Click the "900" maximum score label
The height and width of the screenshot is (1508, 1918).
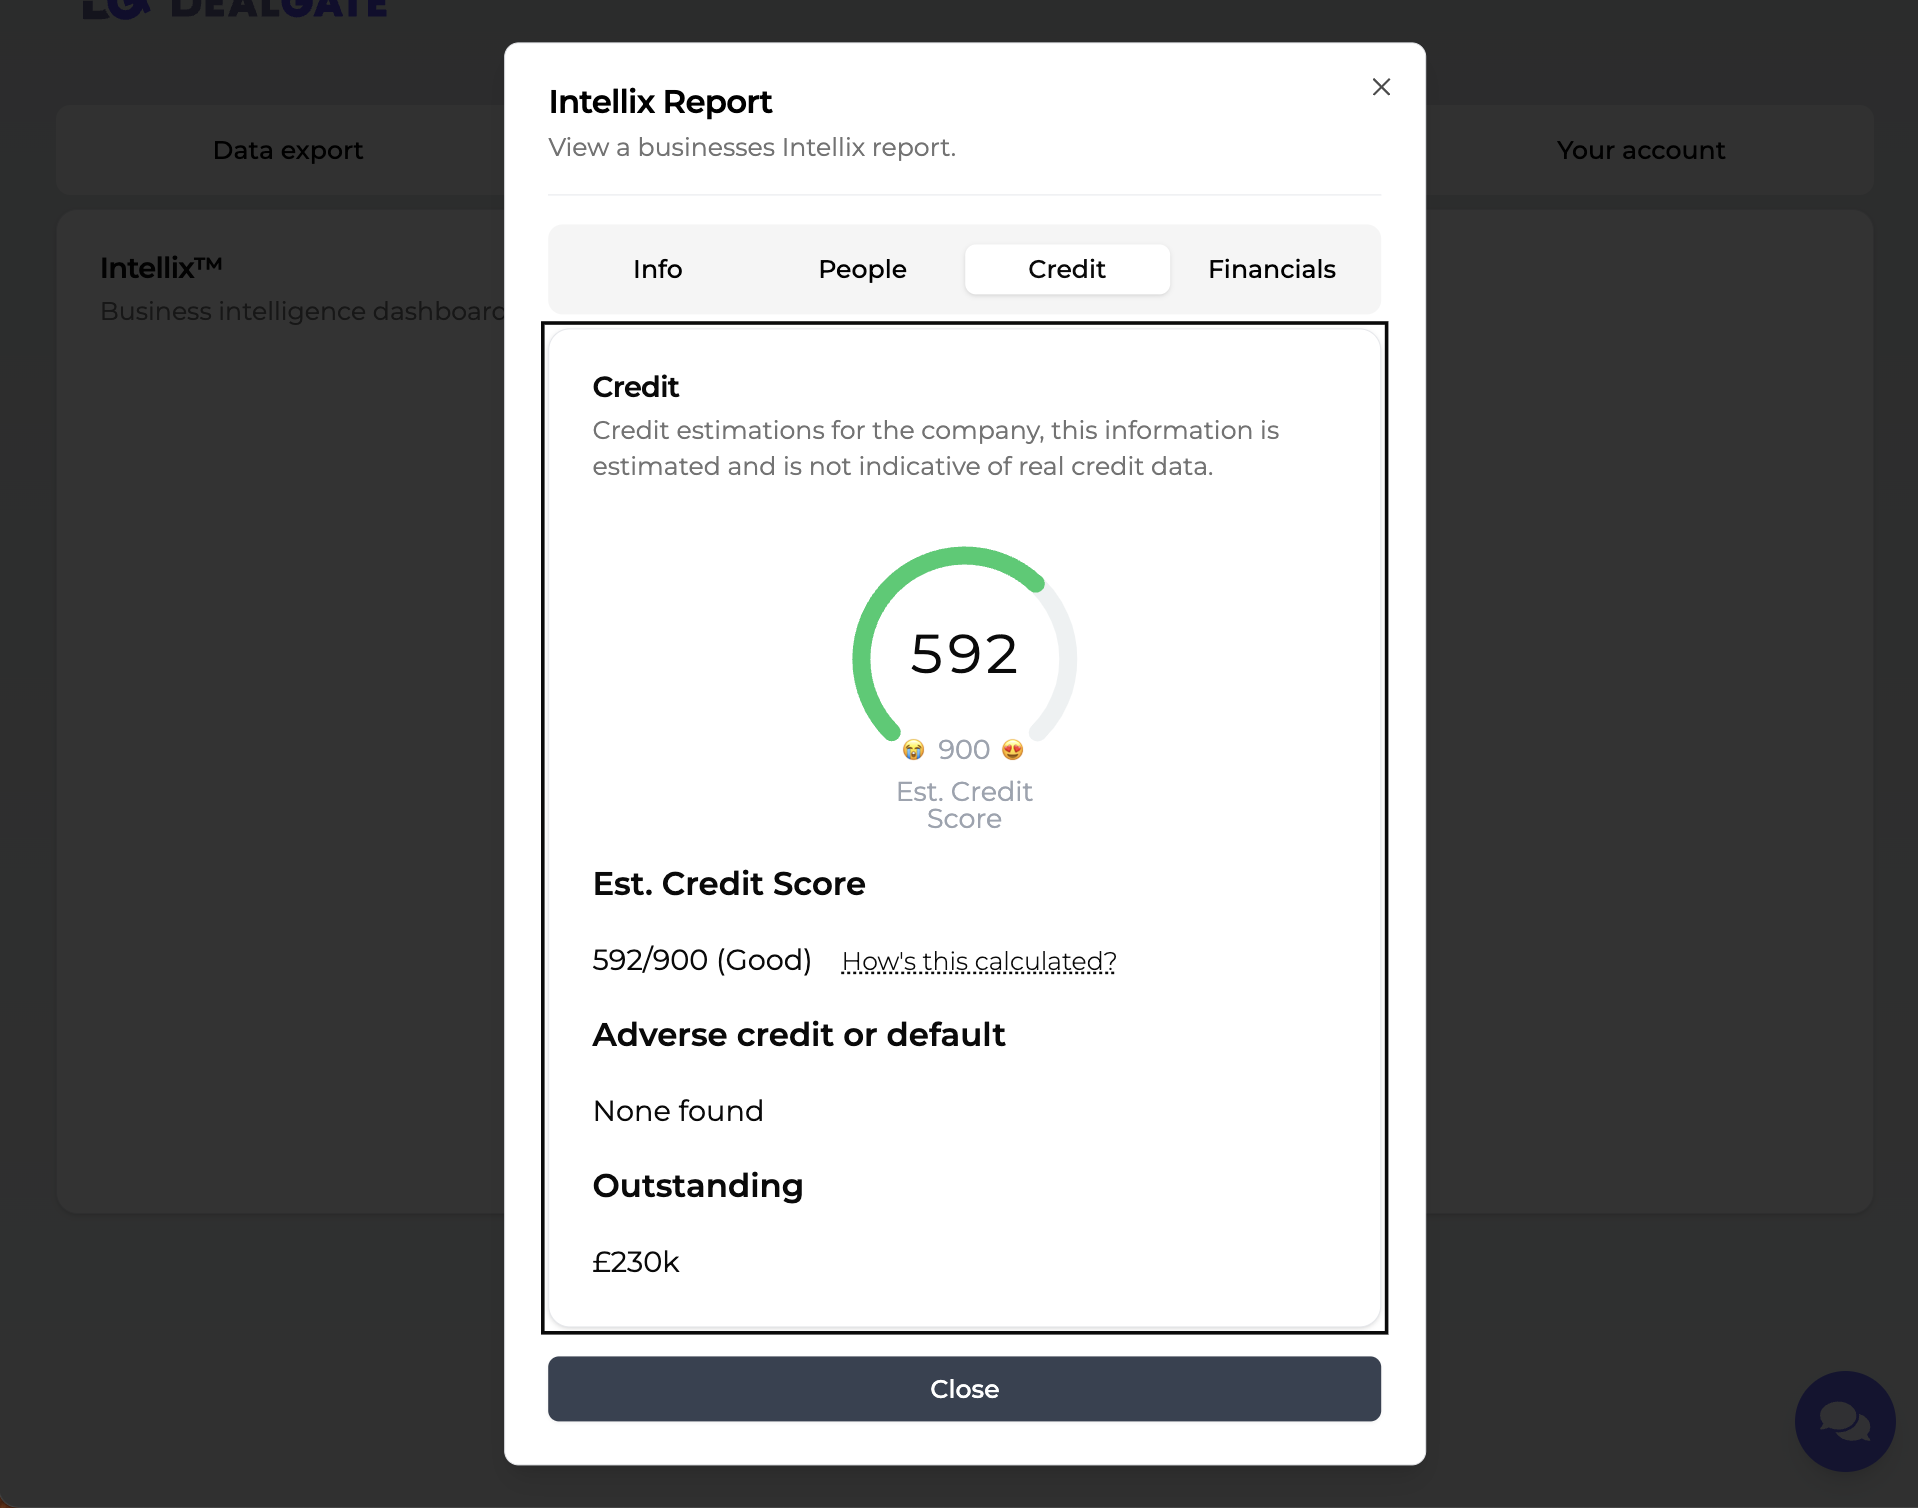point(964,750)
